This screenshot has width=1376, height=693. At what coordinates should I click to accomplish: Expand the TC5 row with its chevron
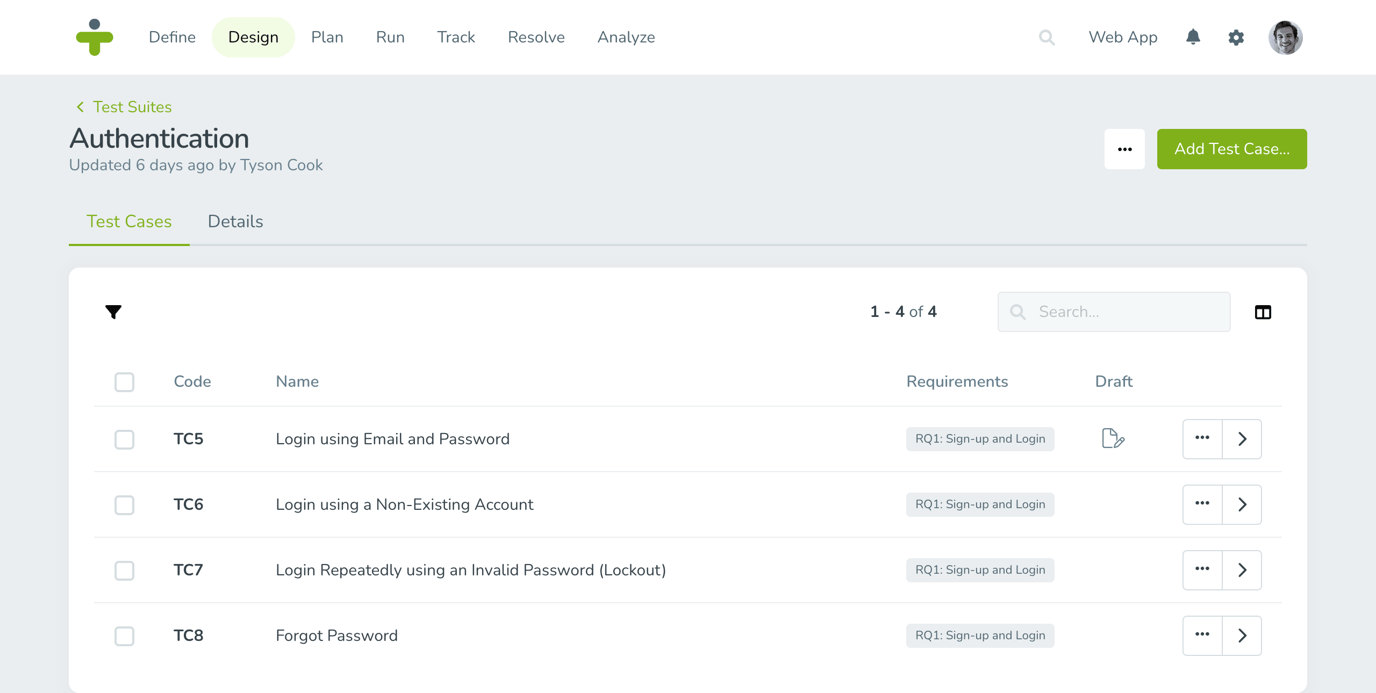tap(1241, 438)
